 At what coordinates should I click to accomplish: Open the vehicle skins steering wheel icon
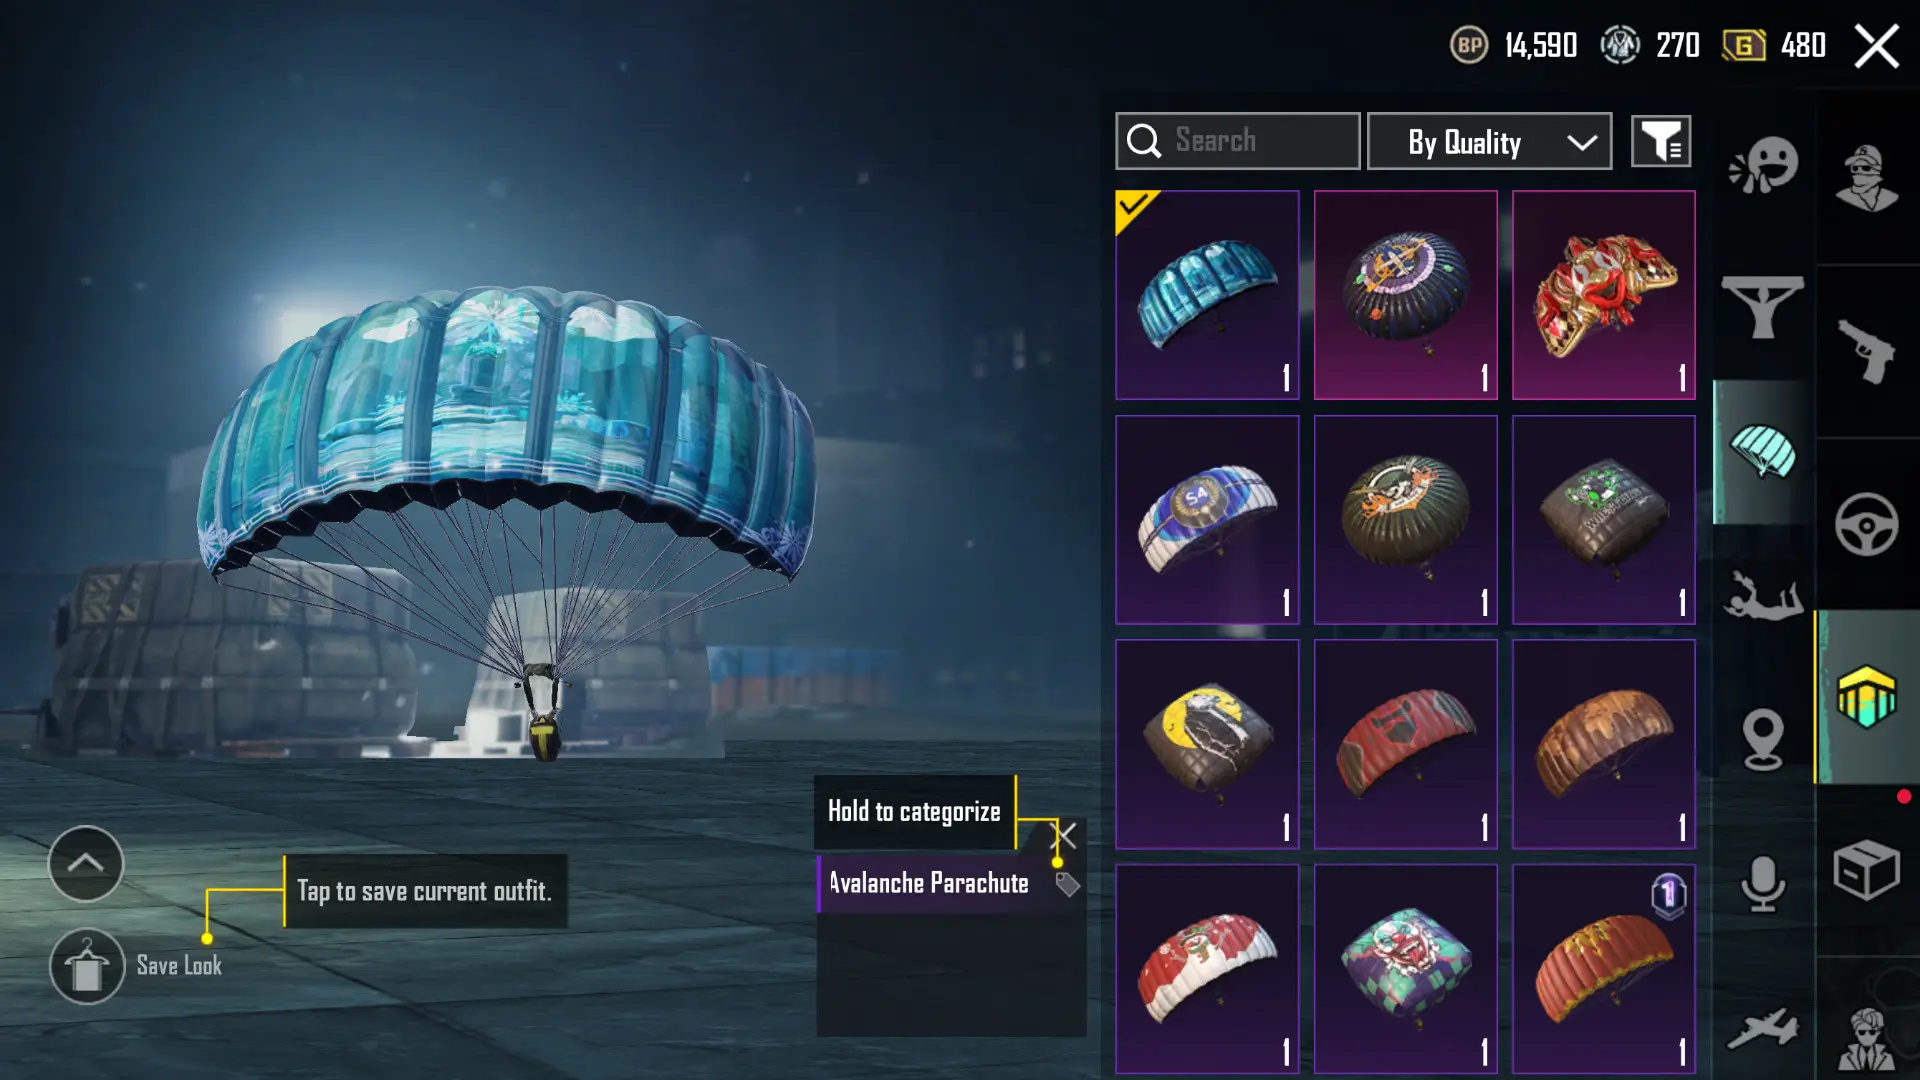[1866, 524]
